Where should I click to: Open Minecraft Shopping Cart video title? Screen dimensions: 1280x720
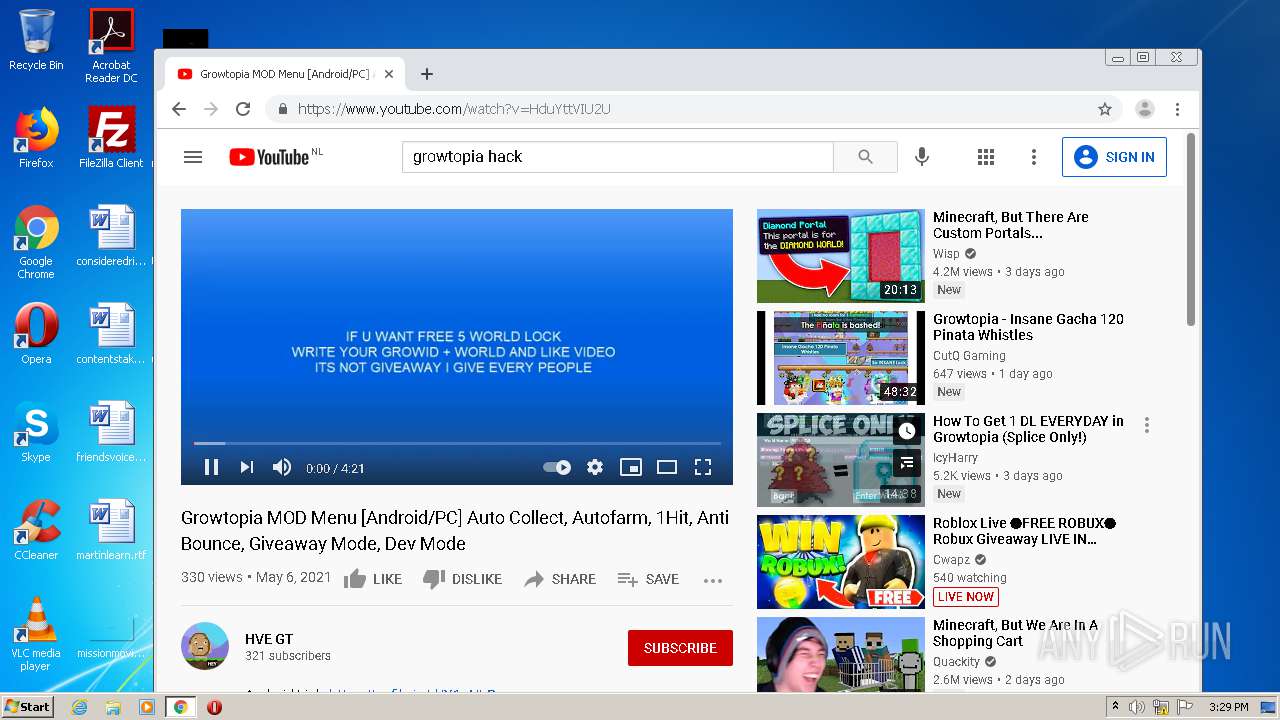click(x=1015, y=633)
